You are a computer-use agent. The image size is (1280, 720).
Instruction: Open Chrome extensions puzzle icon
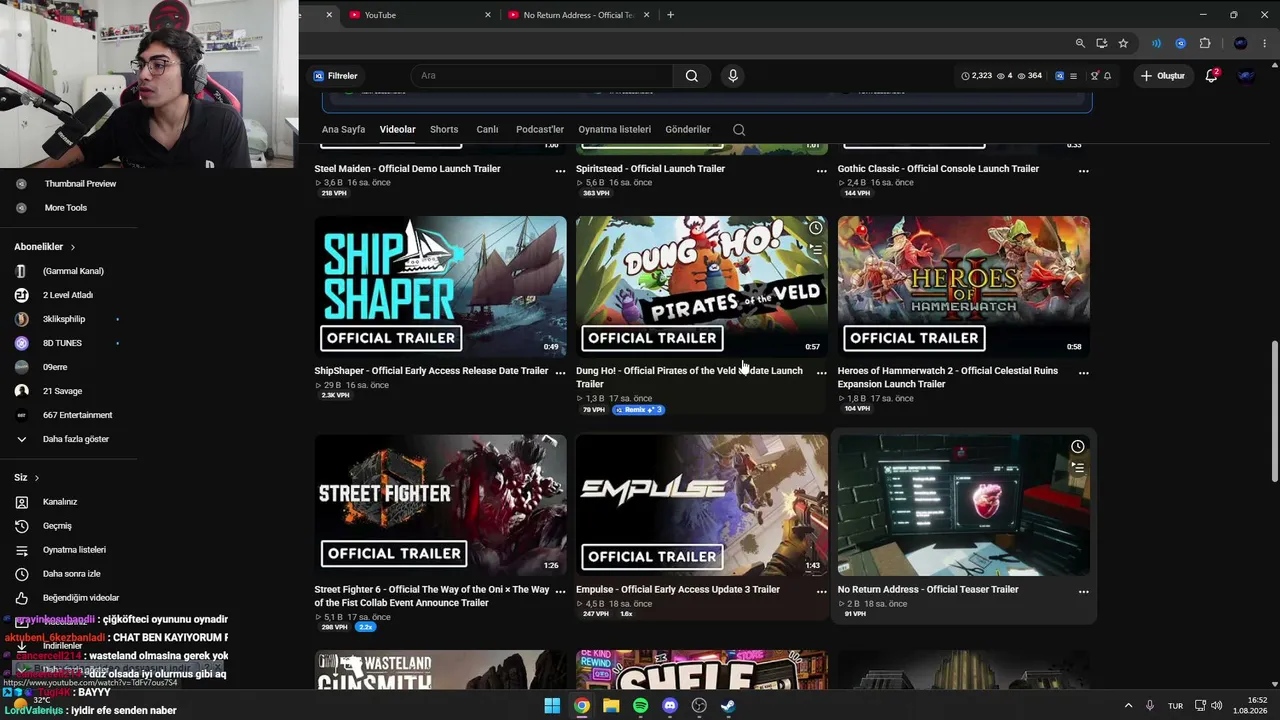pyautogui.click(x=1205, y=44)
